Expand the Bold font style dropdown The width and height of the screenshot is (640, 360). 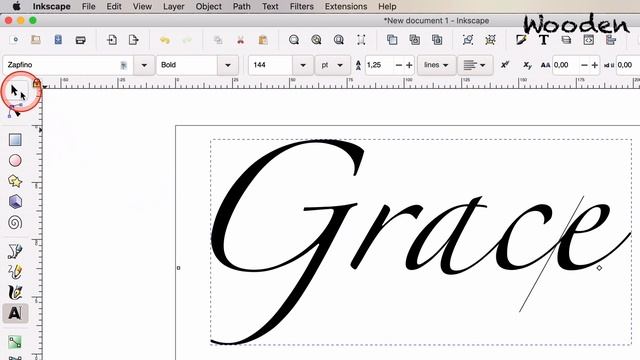pos(228,65)
